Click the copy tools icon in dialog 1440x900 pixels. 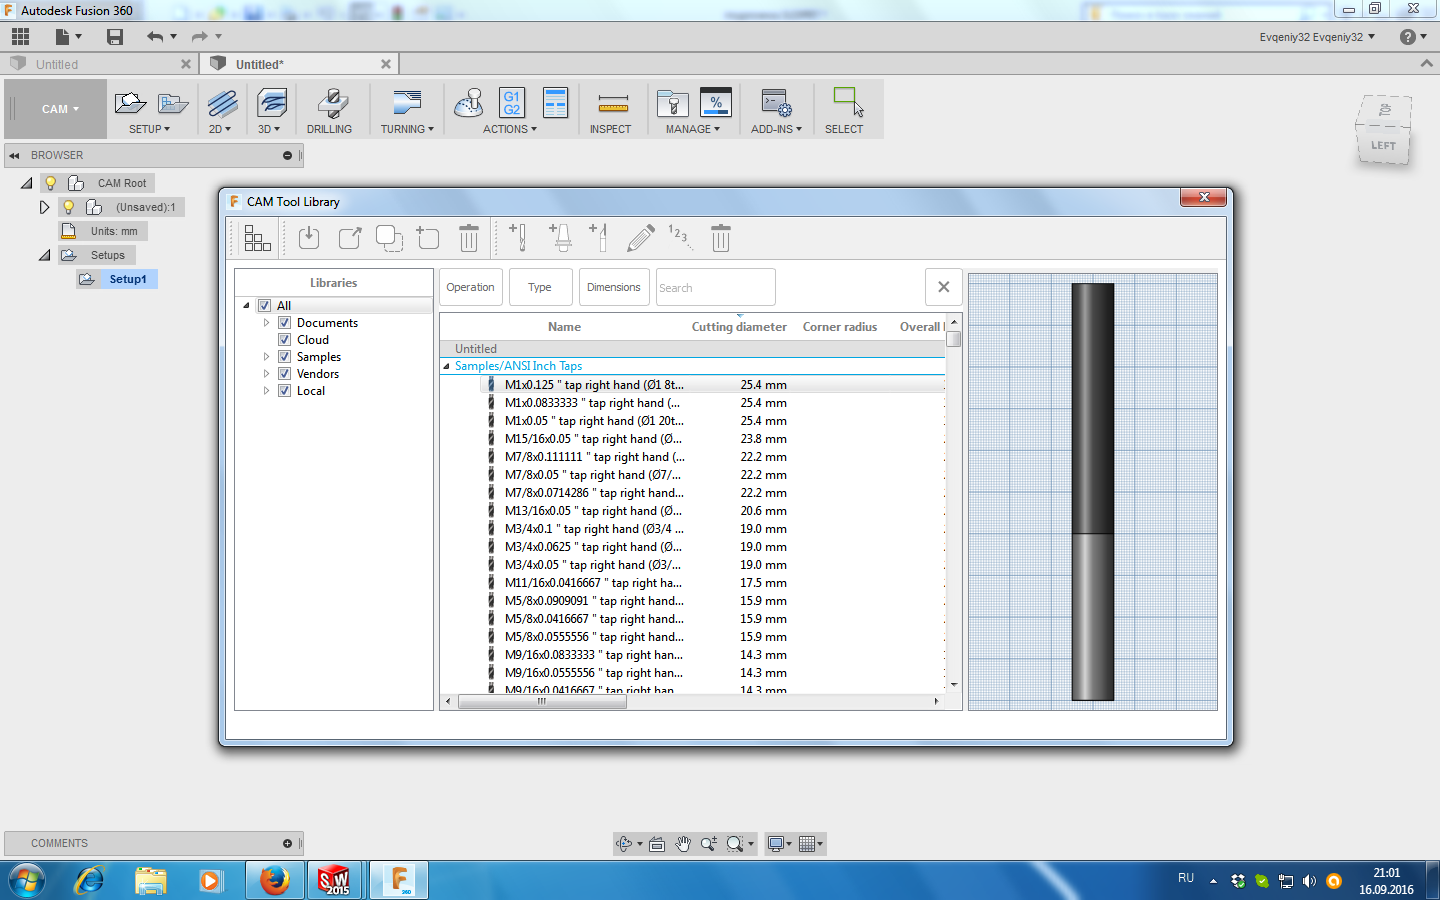[389, 238]
